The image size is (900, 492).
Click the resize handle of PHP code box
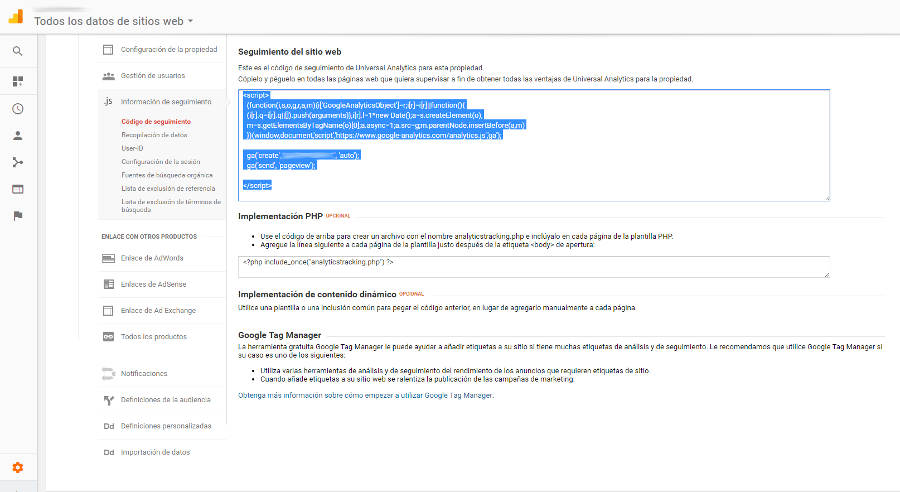(x=827, y=274)
